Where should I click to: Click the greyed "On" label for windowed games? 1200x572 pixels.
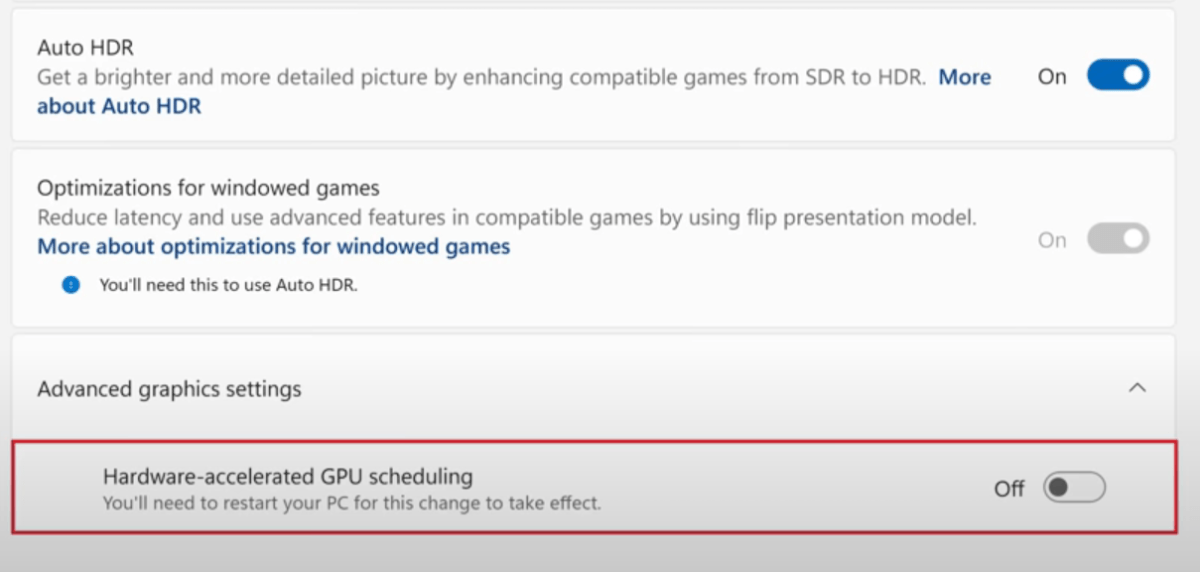tap(1052, 240)
